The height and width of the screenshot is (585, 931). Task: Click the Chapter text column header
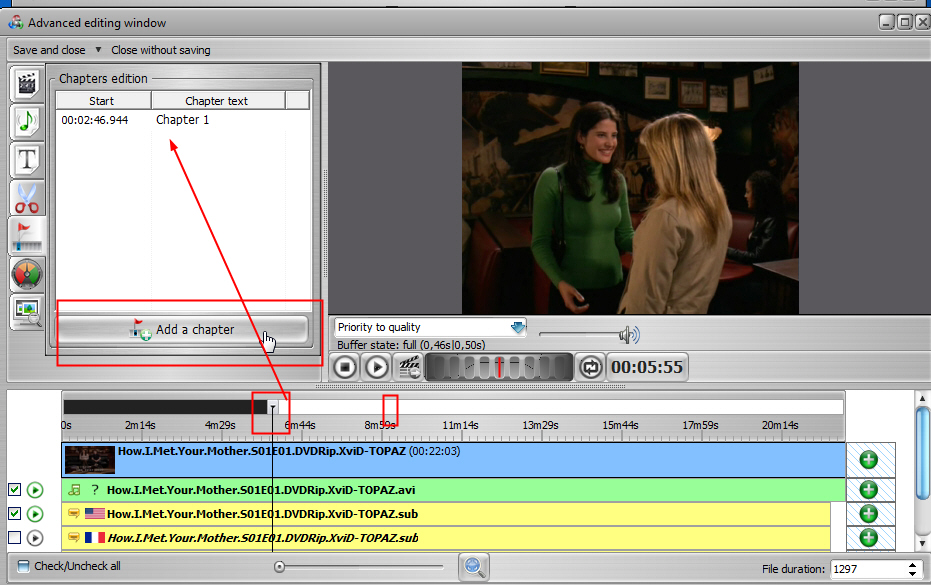(218, 101)
